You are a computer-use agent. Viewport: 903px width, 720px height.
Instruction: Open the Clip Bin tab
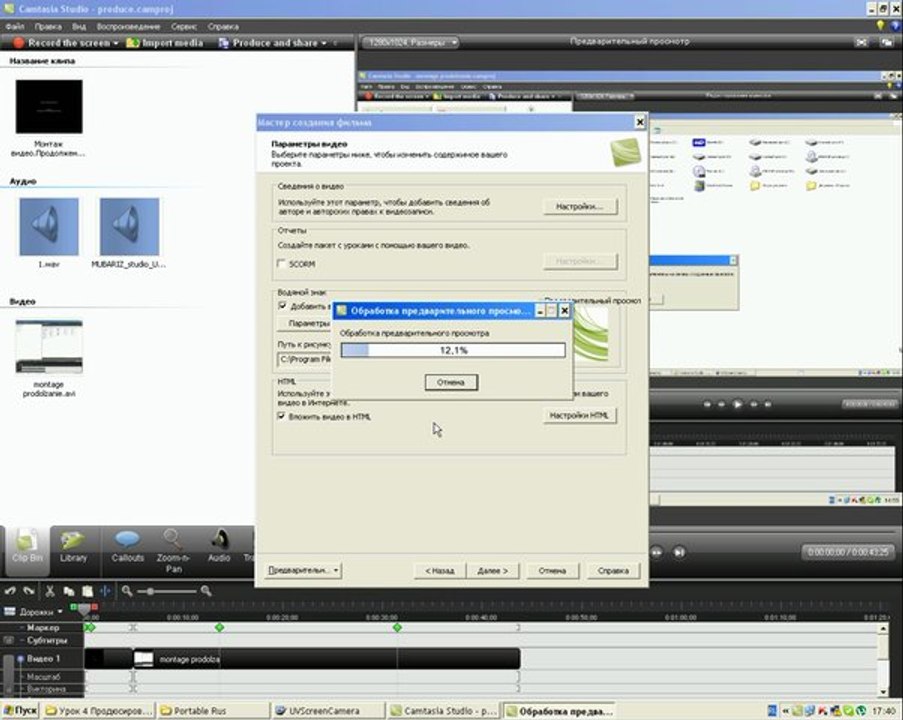[27, 550]
